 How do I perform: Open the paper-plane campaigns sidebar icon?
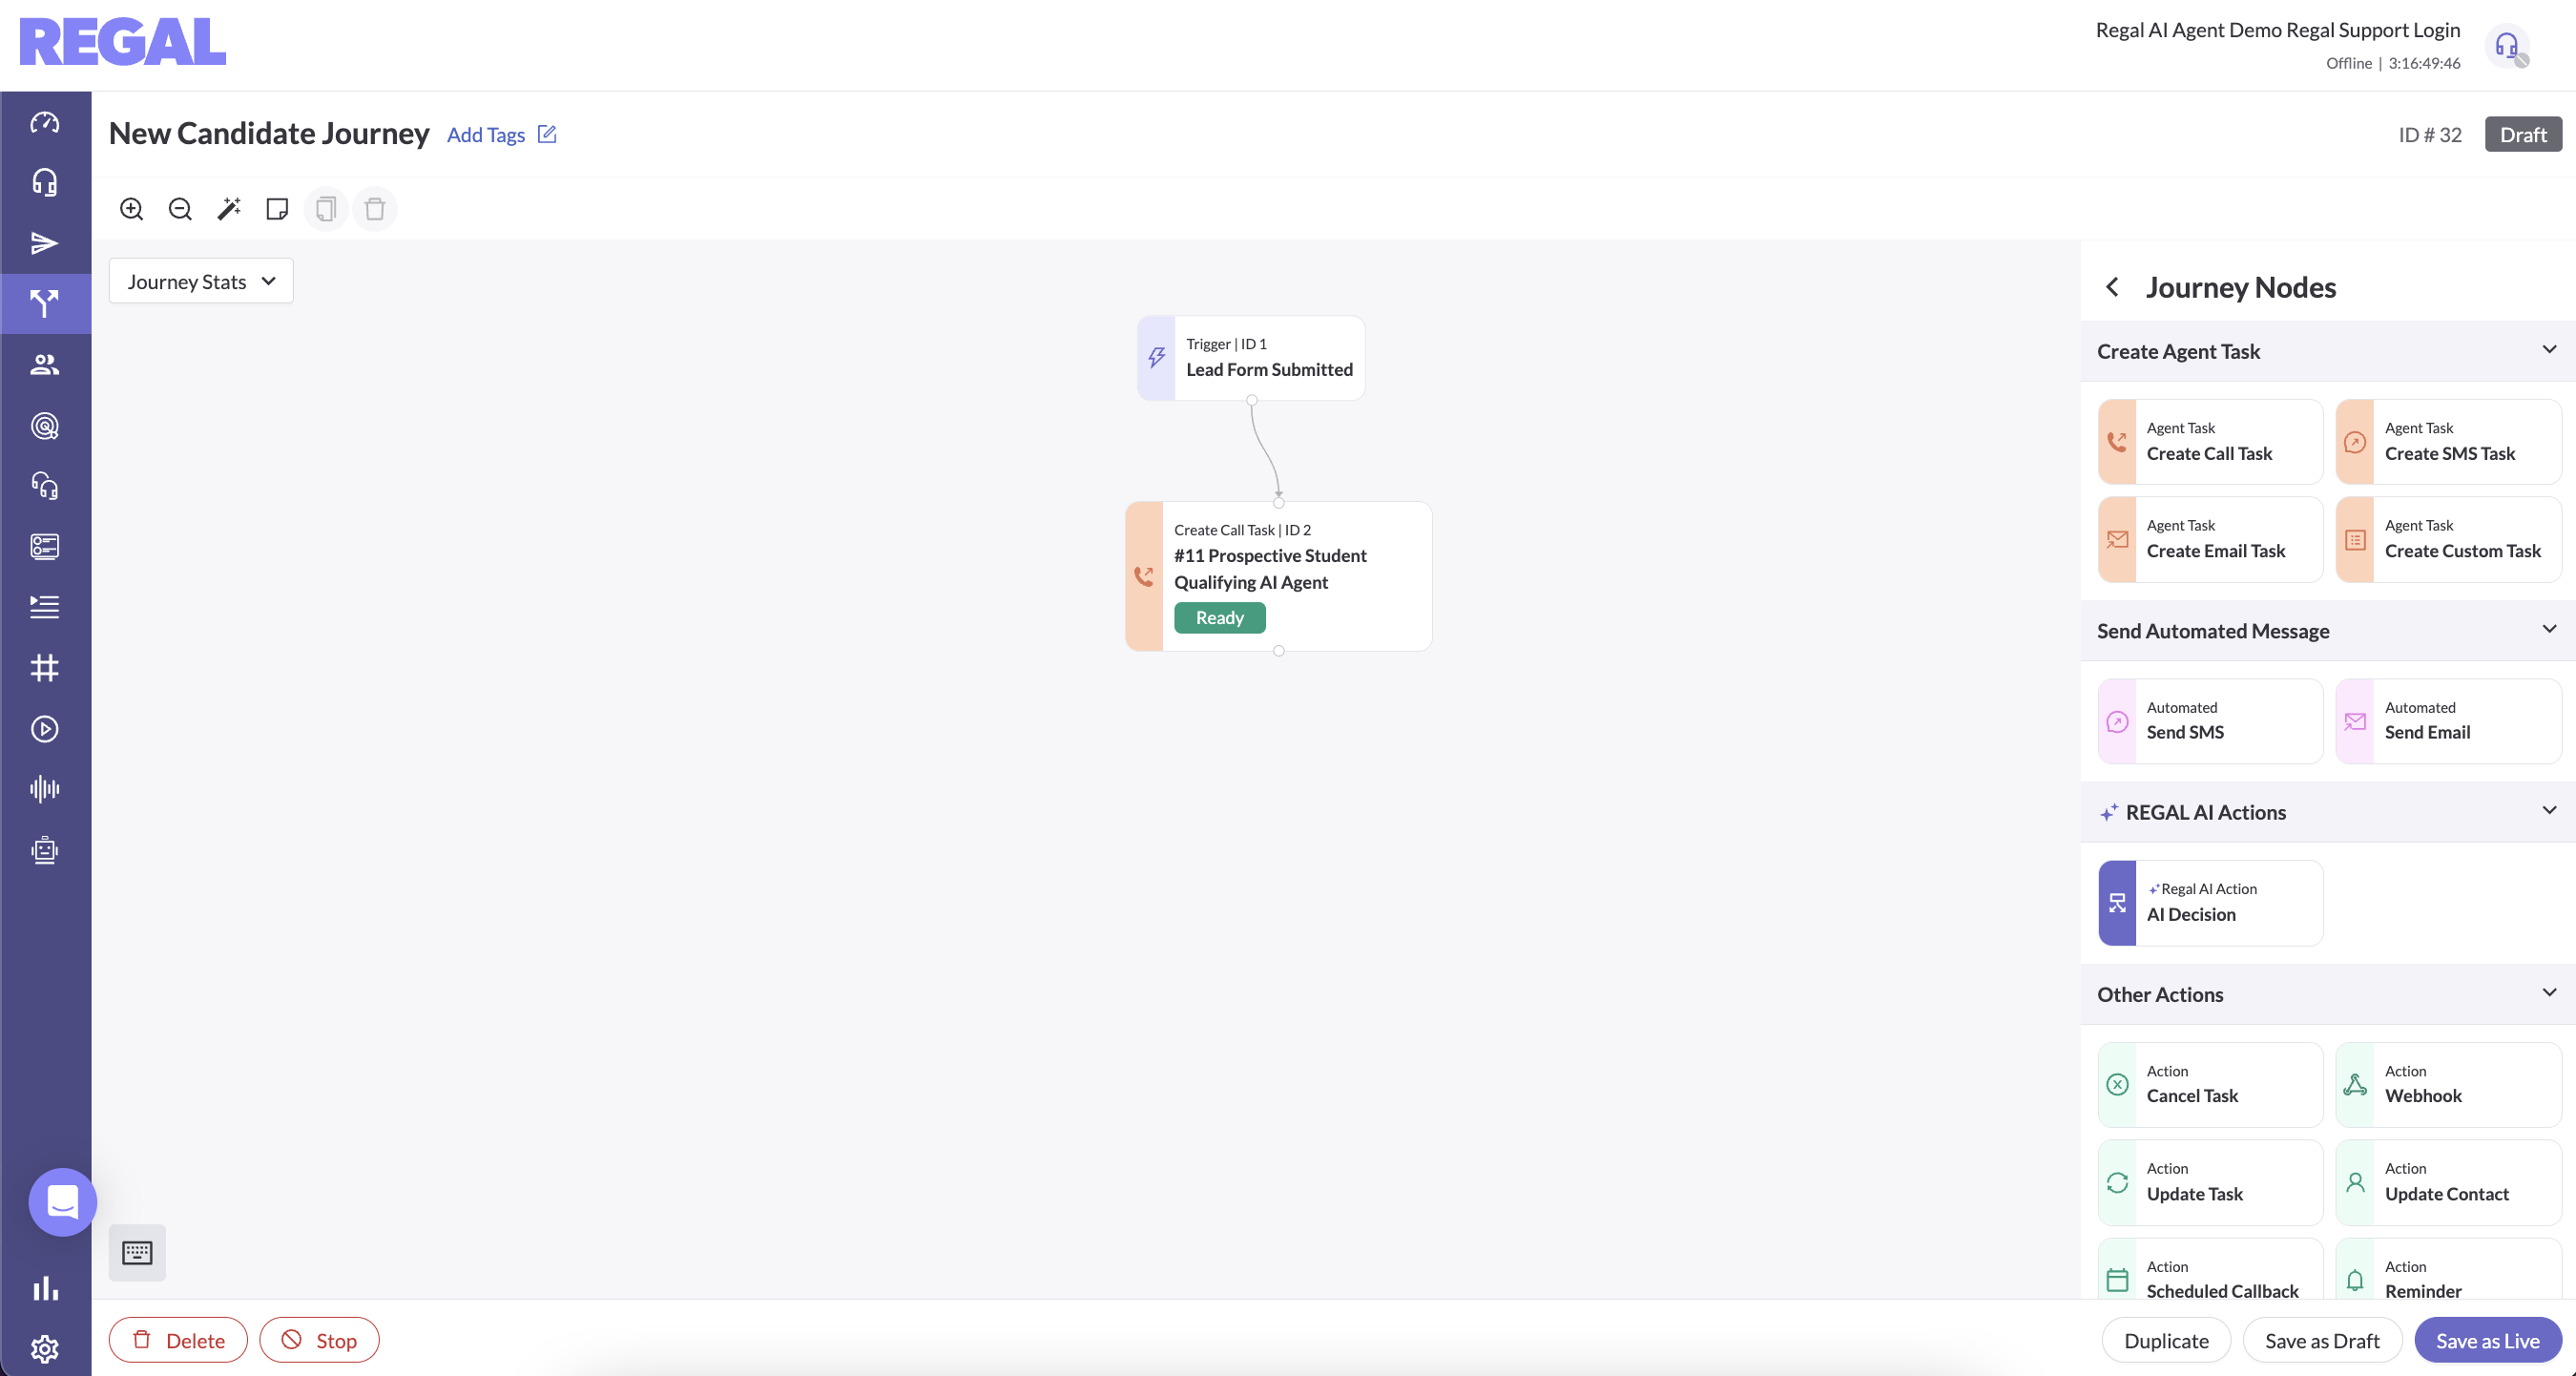pos(44,243)
